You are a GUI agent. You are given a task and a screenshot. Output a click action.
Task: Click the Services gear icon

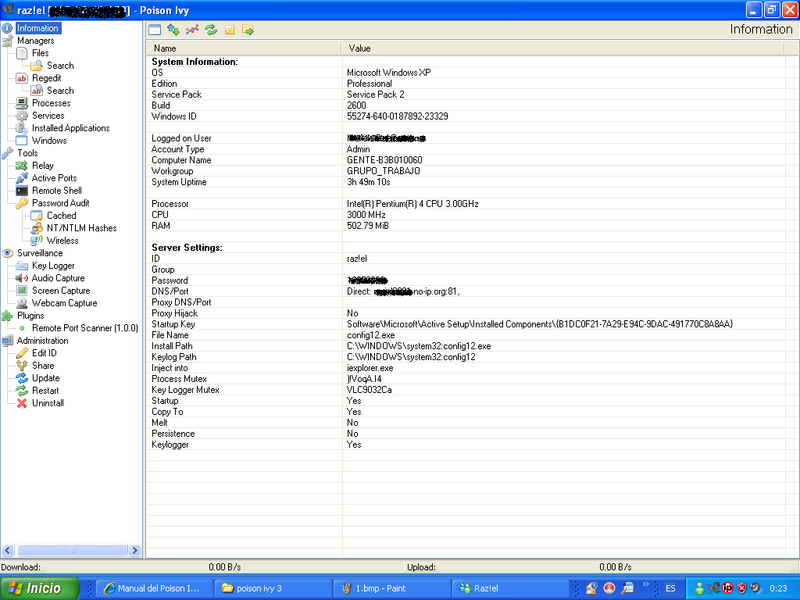(21, 116)
